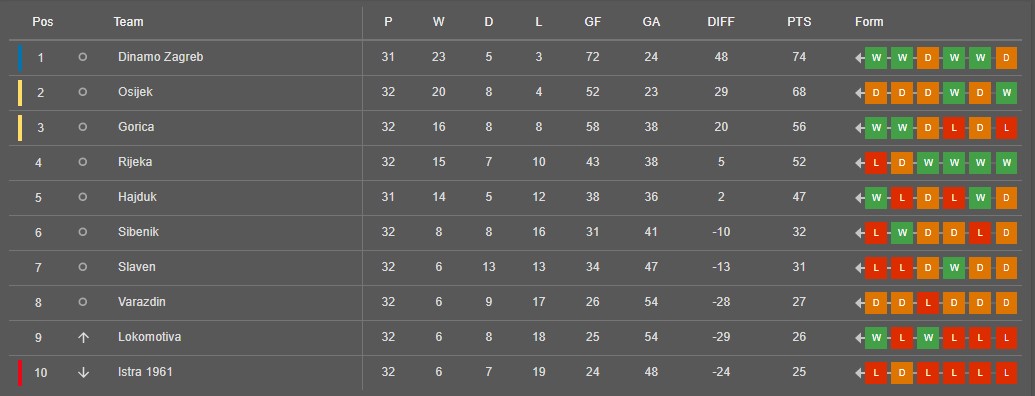1035x396 pixels.
Task: Click the blue position marker beside rank 1
Action: click(x=20, y=57)
